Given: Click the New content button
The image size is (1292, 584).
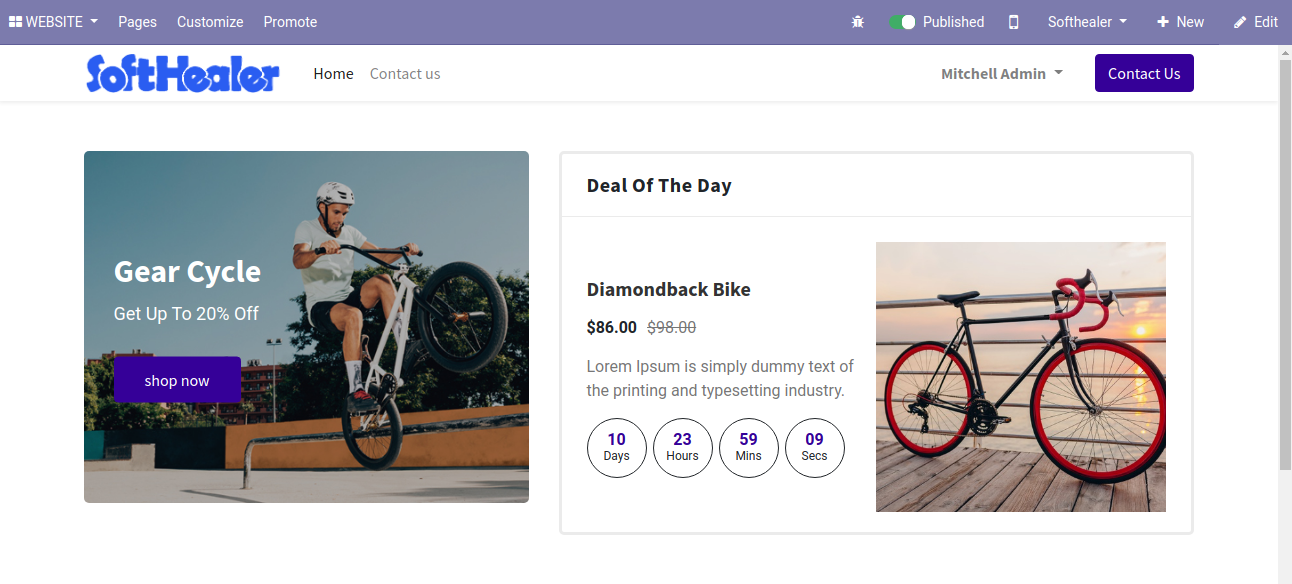Looking at the screenshot, I should click(x=1180, y=22).
